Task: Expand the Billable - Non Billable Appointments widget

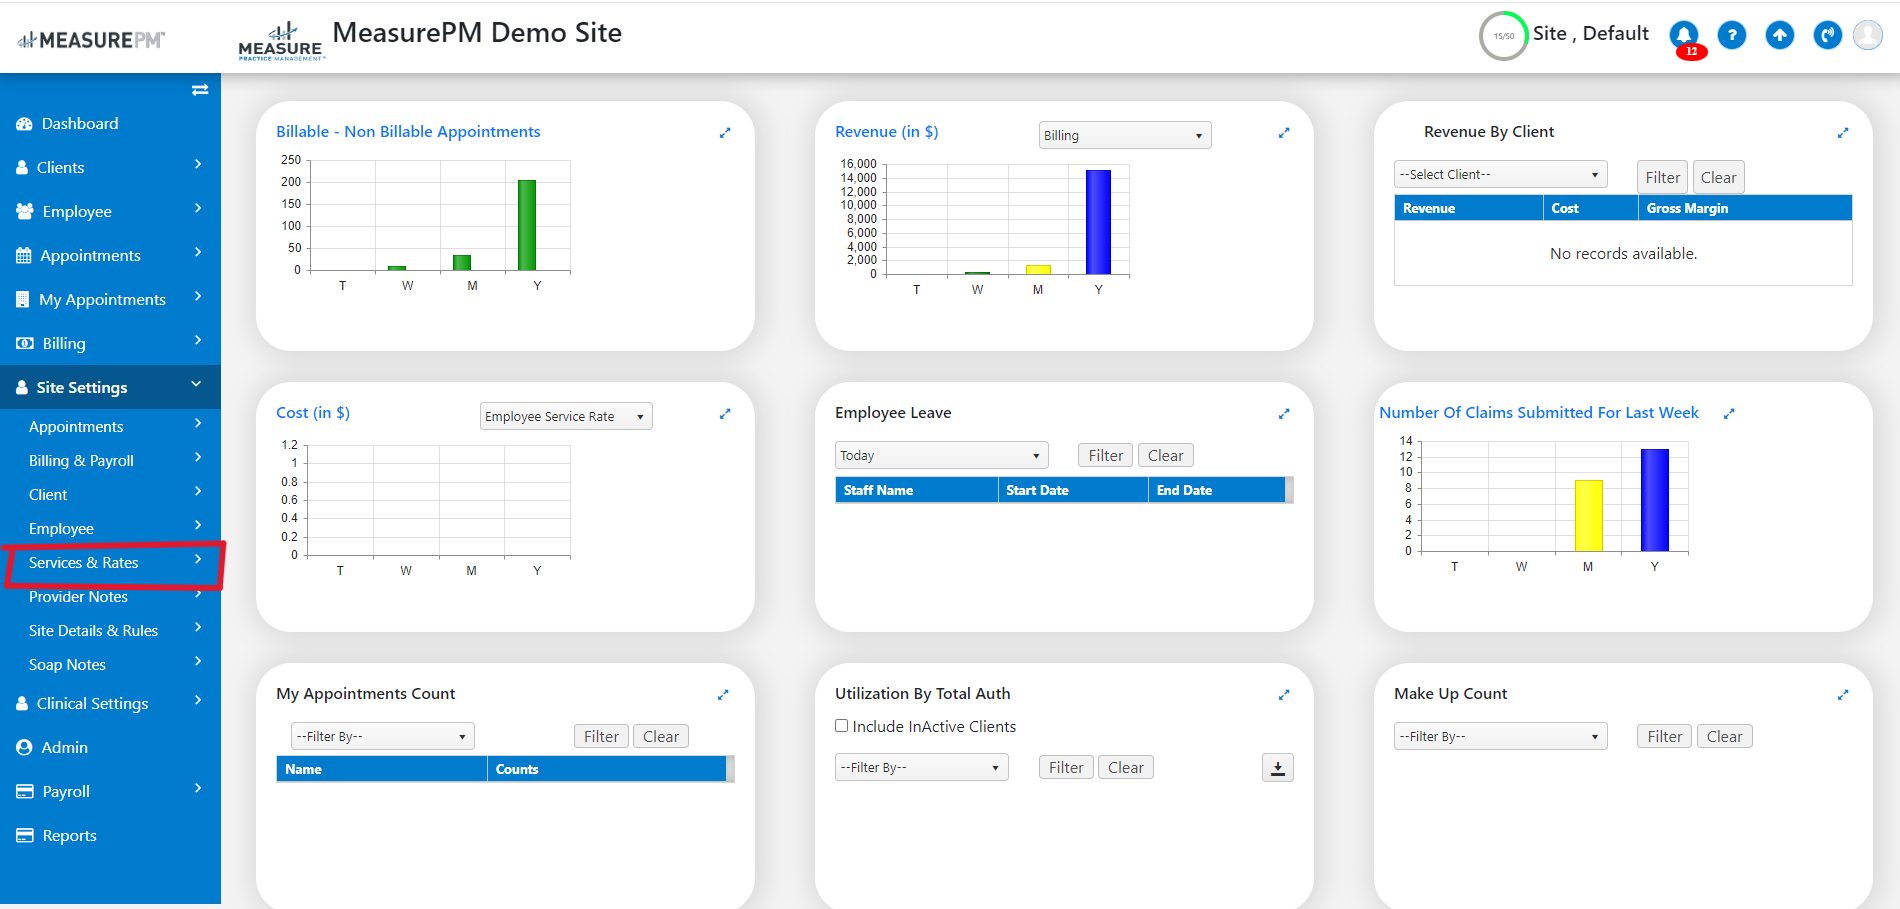Action: (725, 132)
